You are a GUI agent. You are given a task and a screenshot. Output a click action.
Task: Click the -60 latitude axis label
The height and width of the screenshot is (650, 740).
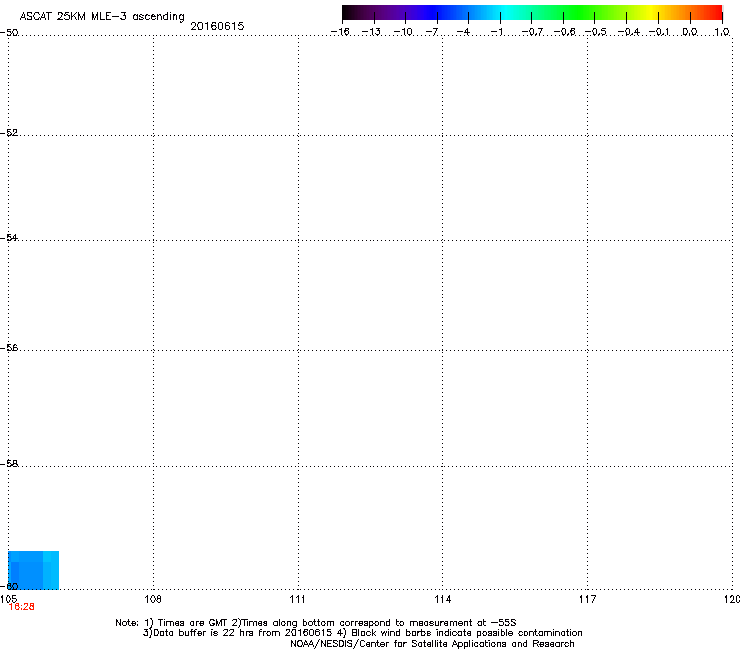point(9,586)
